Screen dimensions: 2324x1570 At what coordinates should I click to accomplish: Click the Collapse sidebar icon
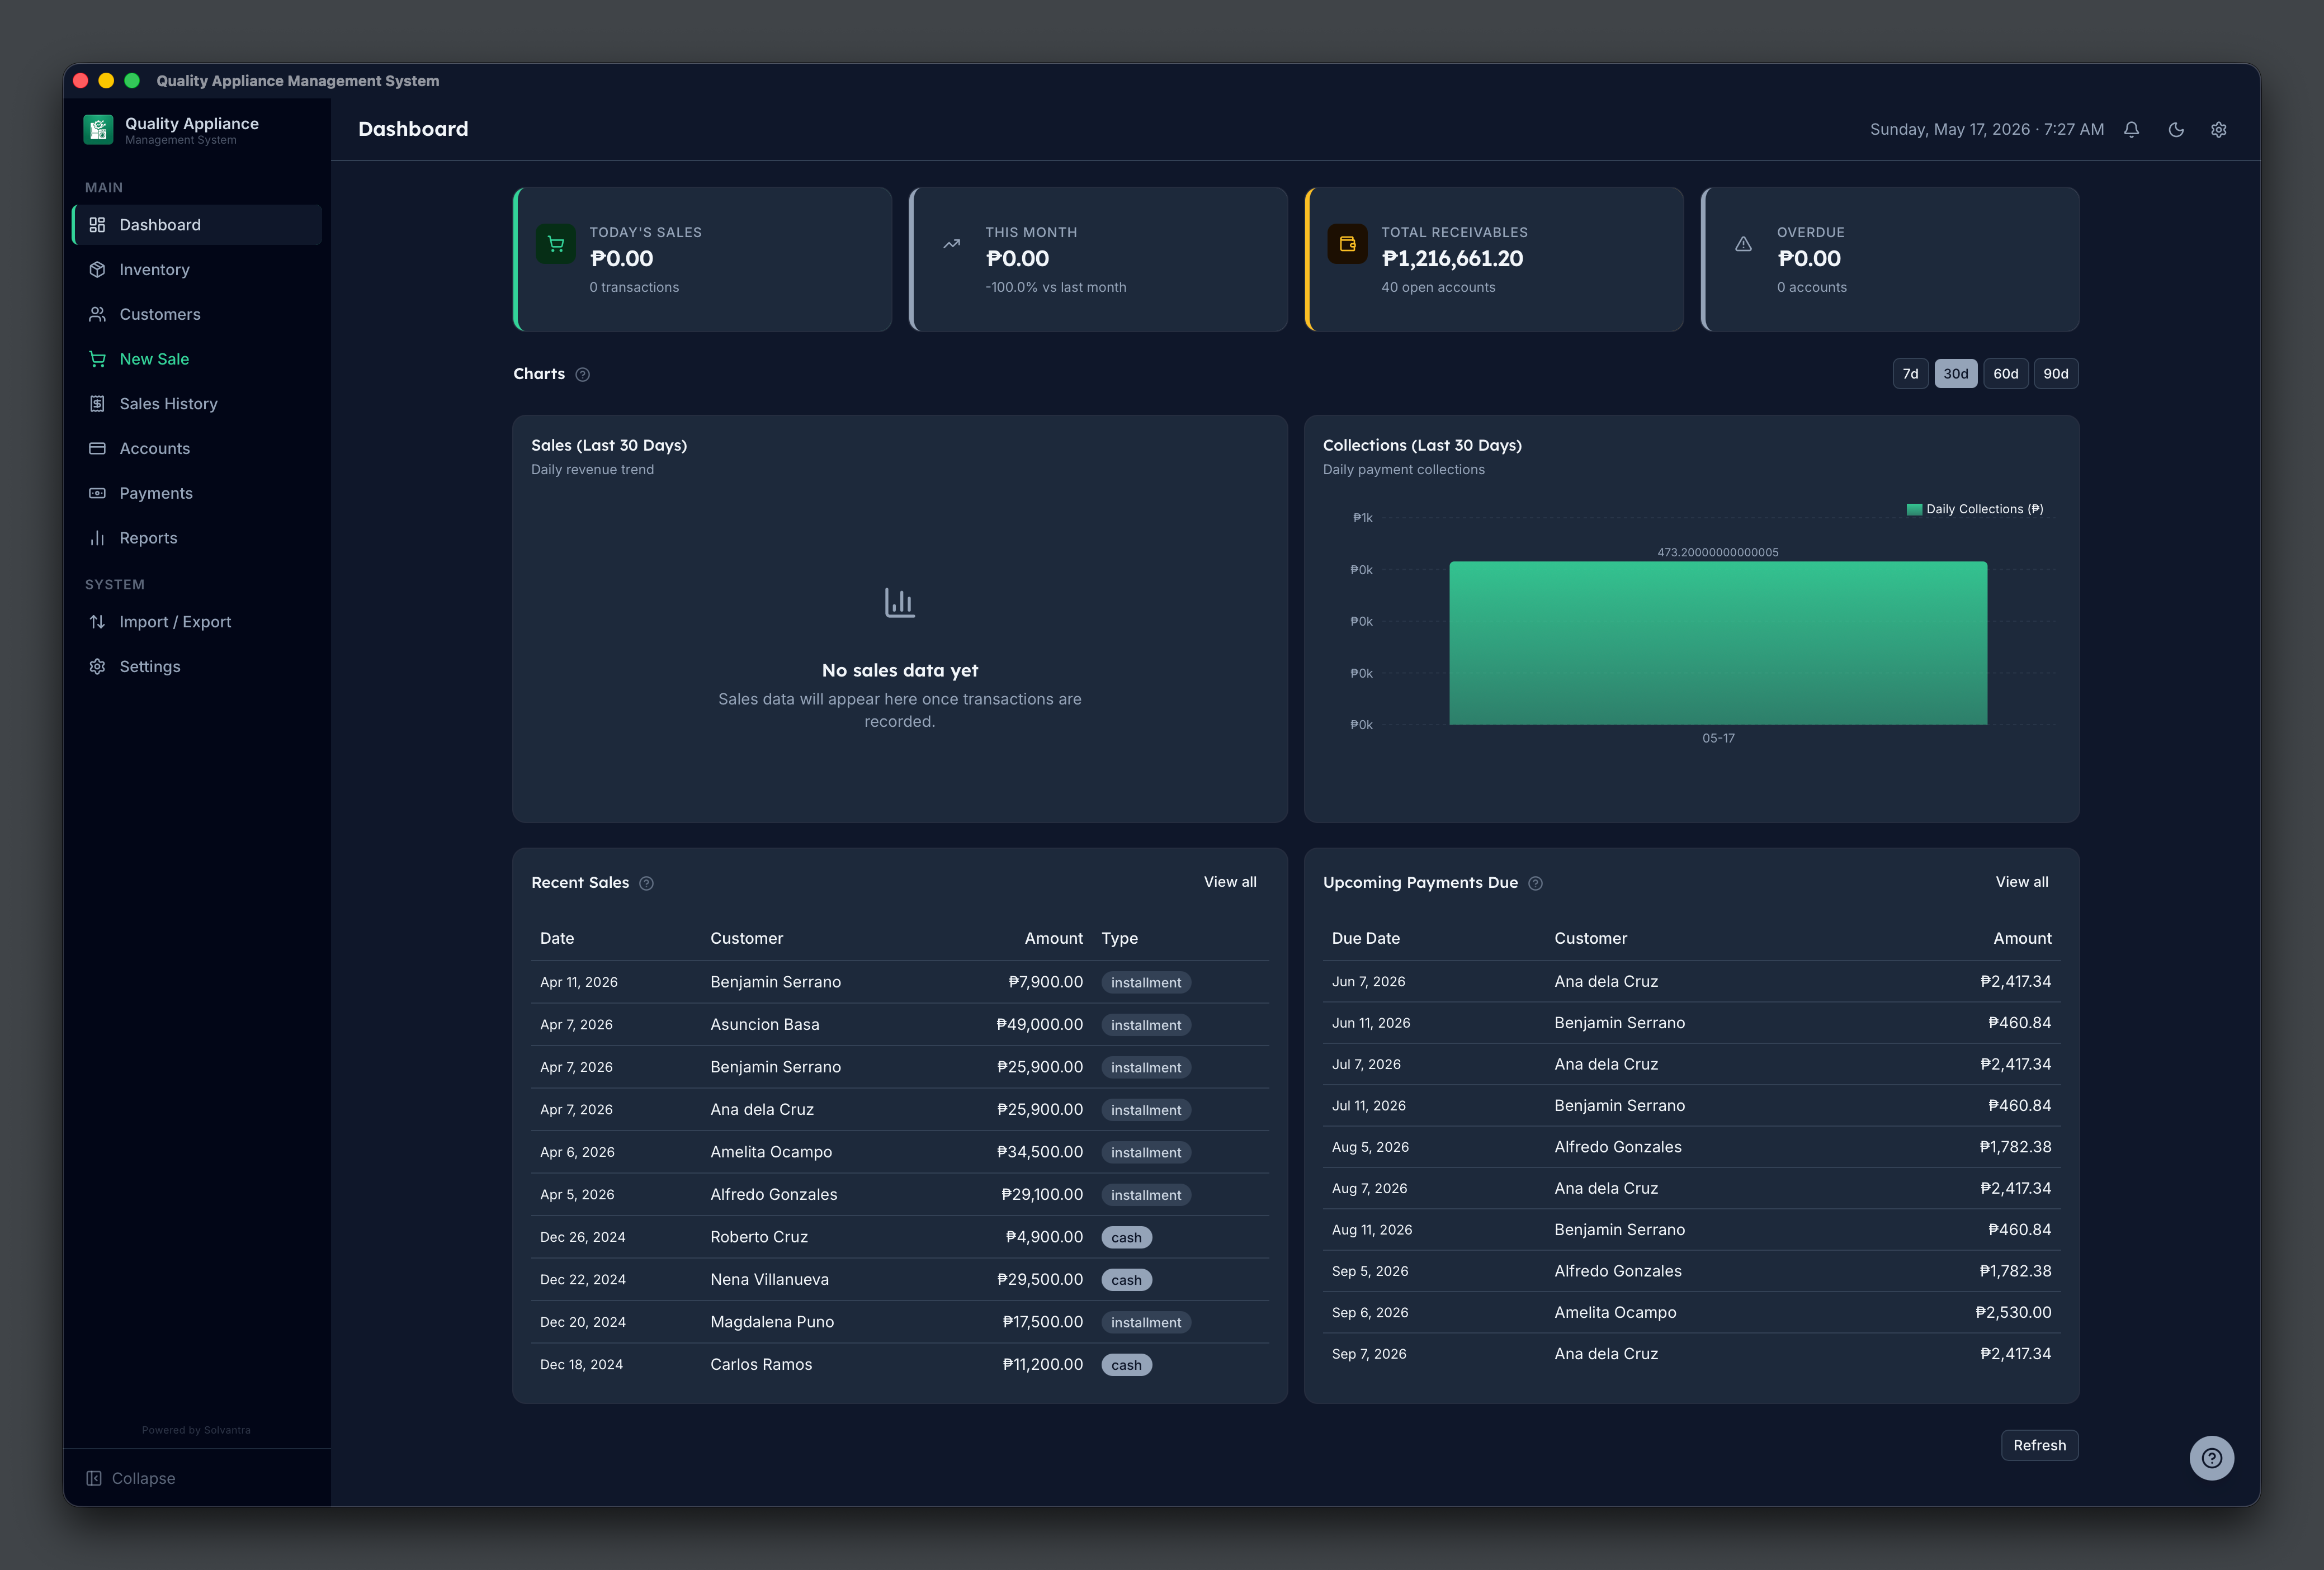pos(94,1478)
